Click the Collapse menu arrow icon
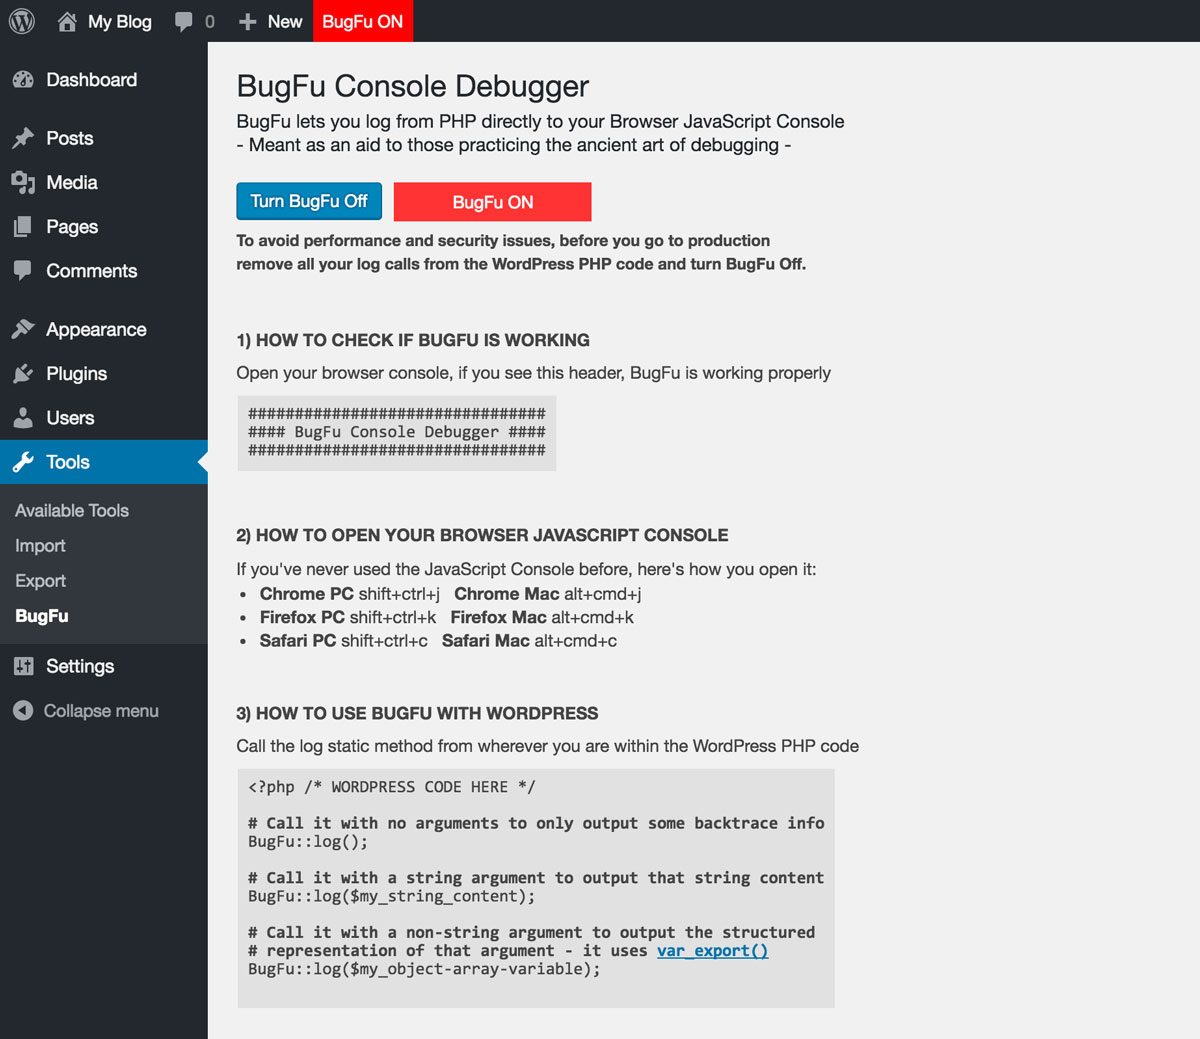 tap(23, 711)
